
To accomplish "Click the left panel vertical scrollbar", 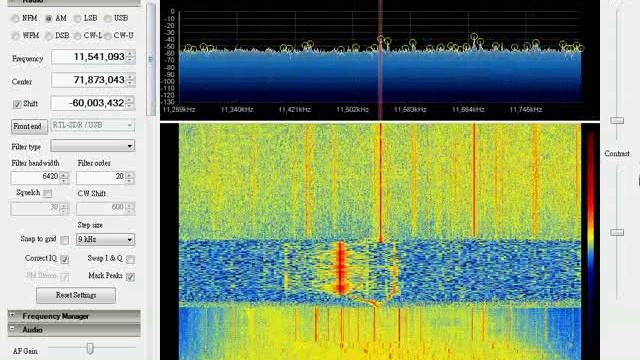I will (x=151, y=59).
